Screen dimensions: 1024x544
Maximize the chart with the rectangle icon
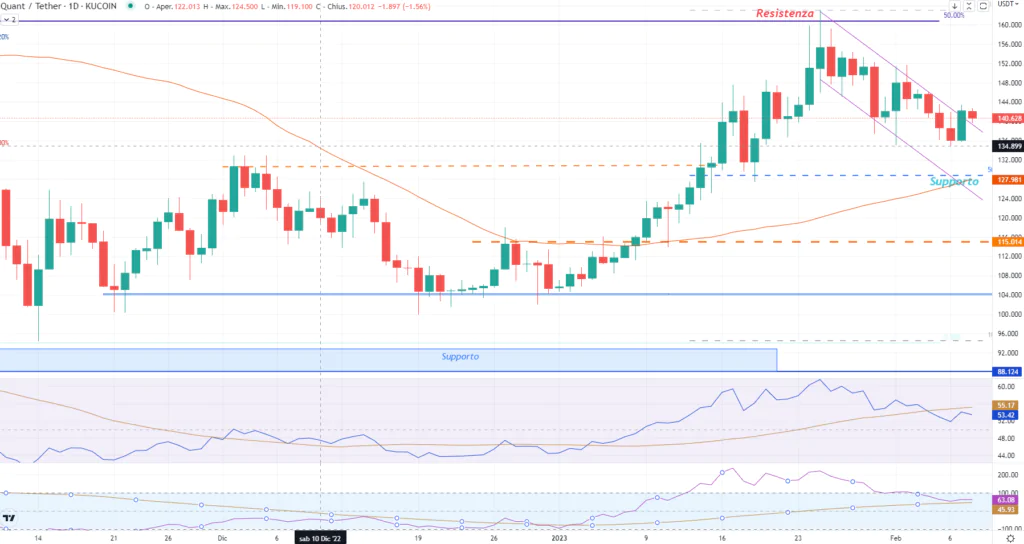point(983,6)
